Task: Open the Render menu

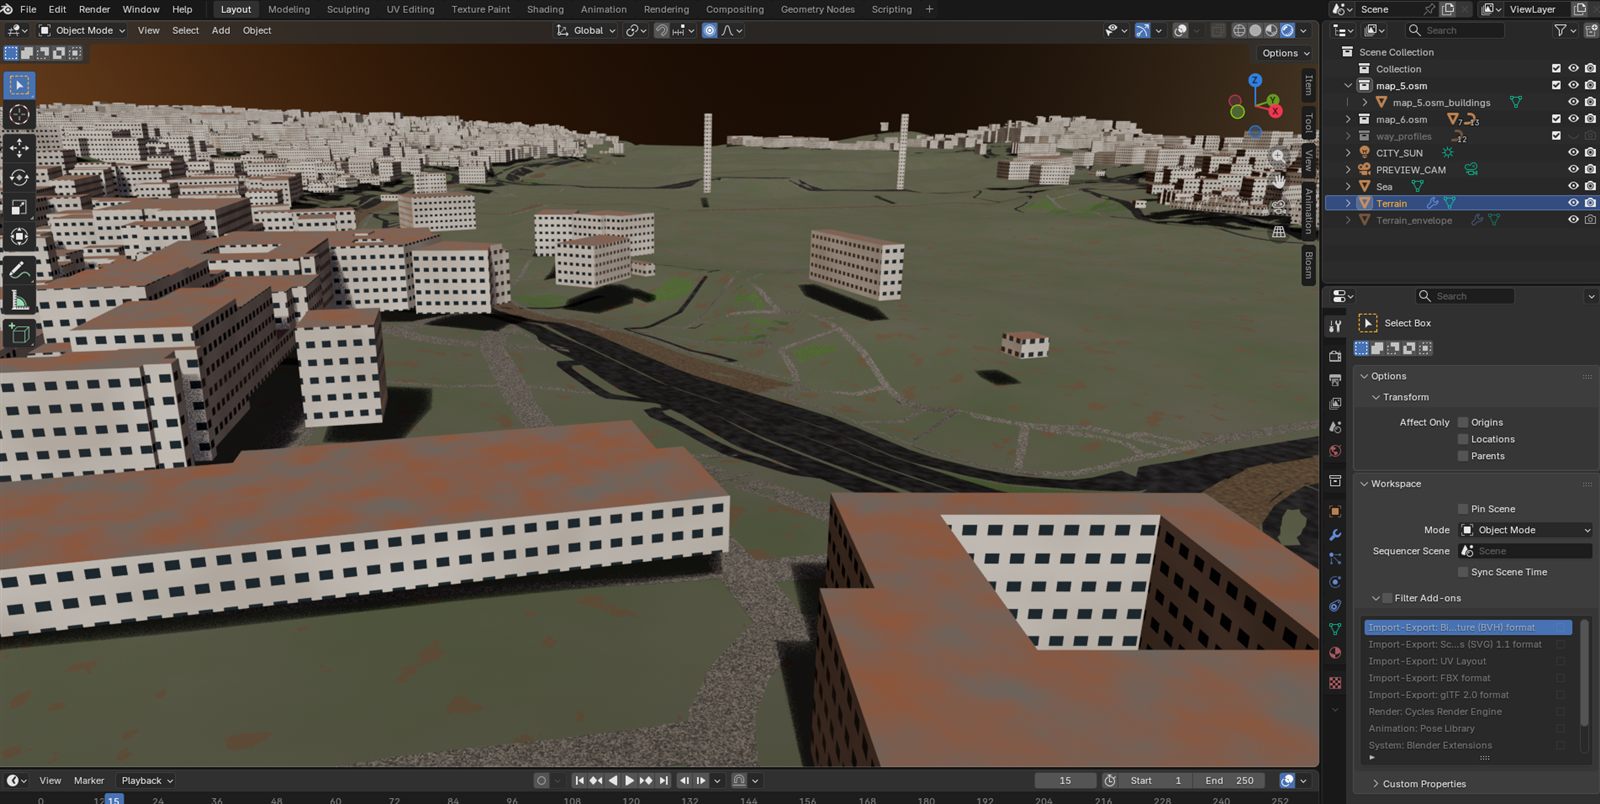Action: (94, 9)
